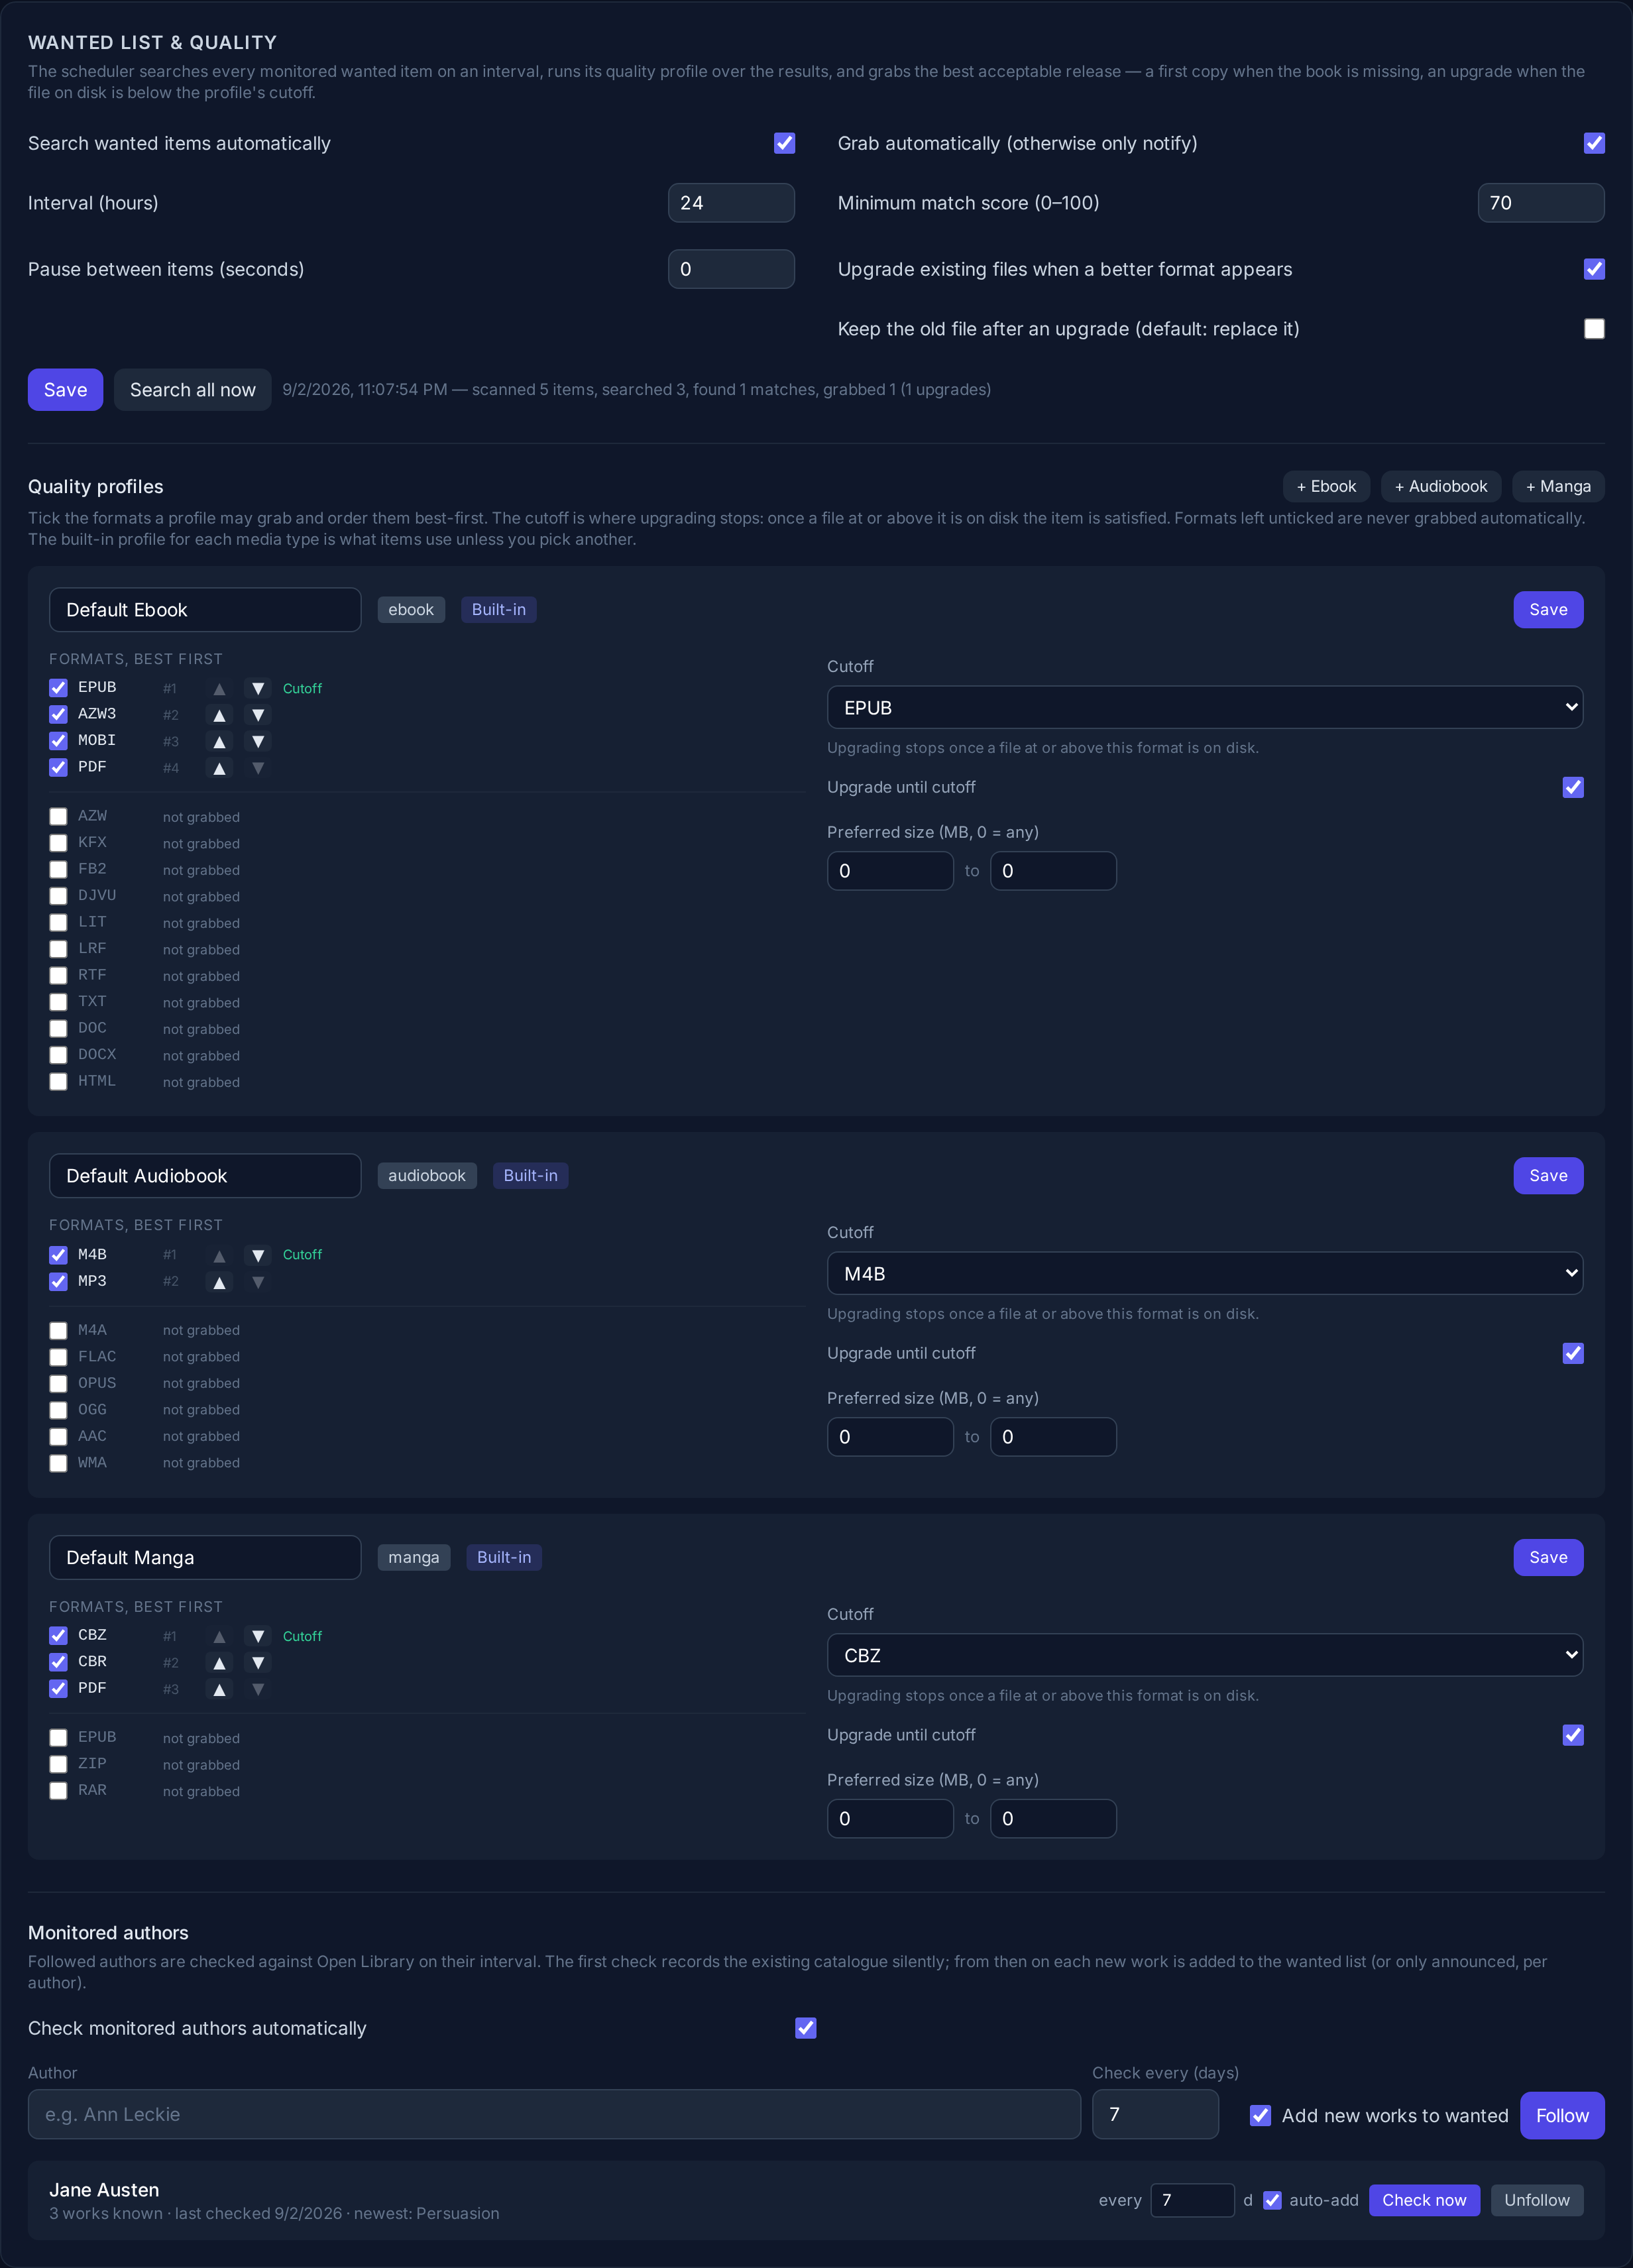Enable Keep the old file after upgrade
1633x2268 pixels.
[1594, 329]
